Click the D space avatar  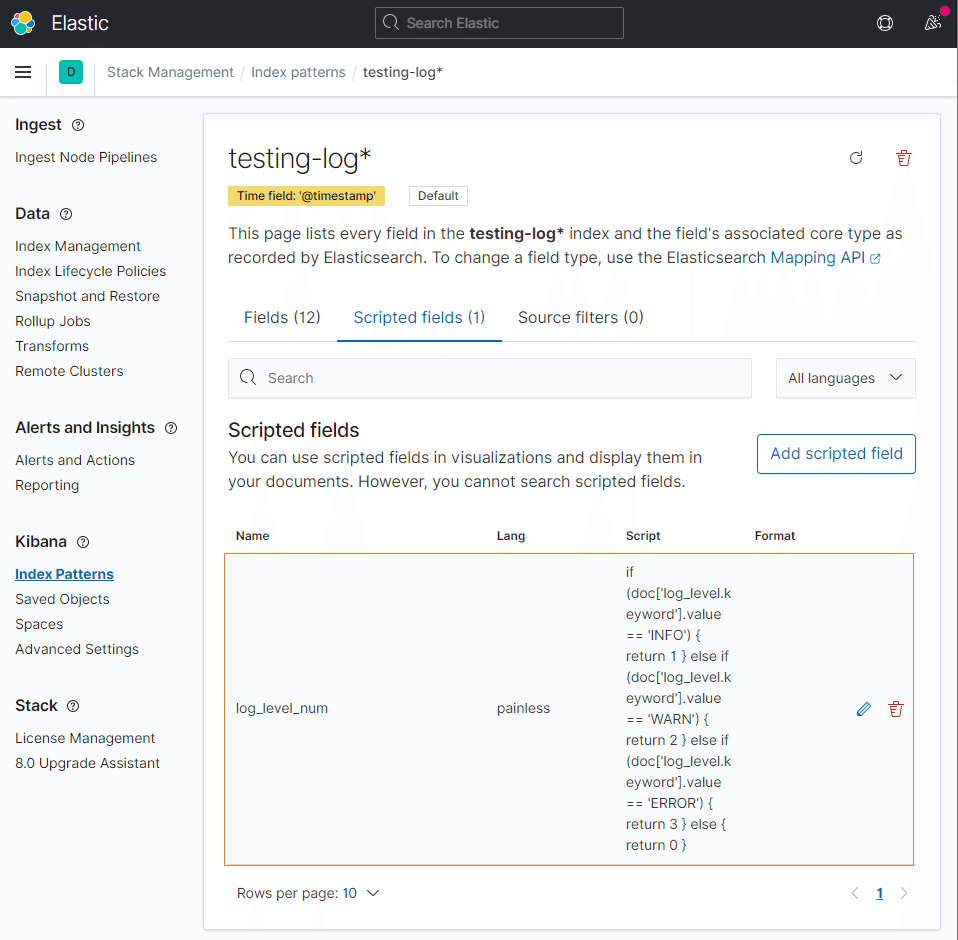(x=70, y=72)
